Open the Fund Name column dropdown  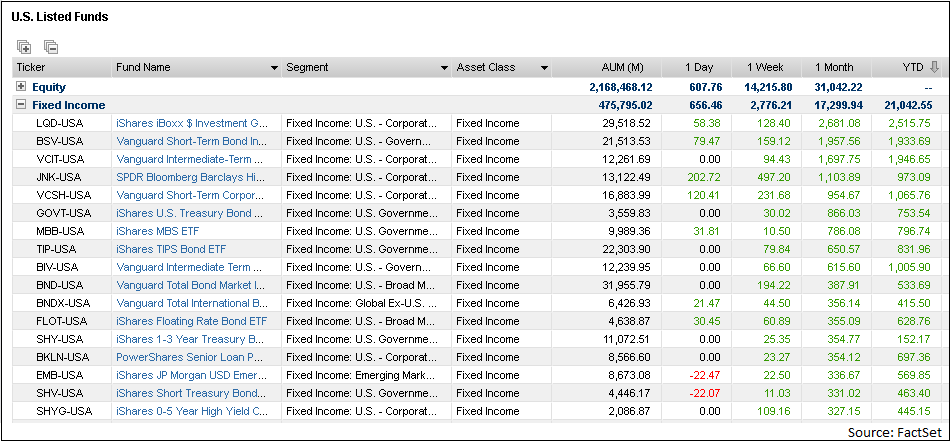click(x=274, y=68)
